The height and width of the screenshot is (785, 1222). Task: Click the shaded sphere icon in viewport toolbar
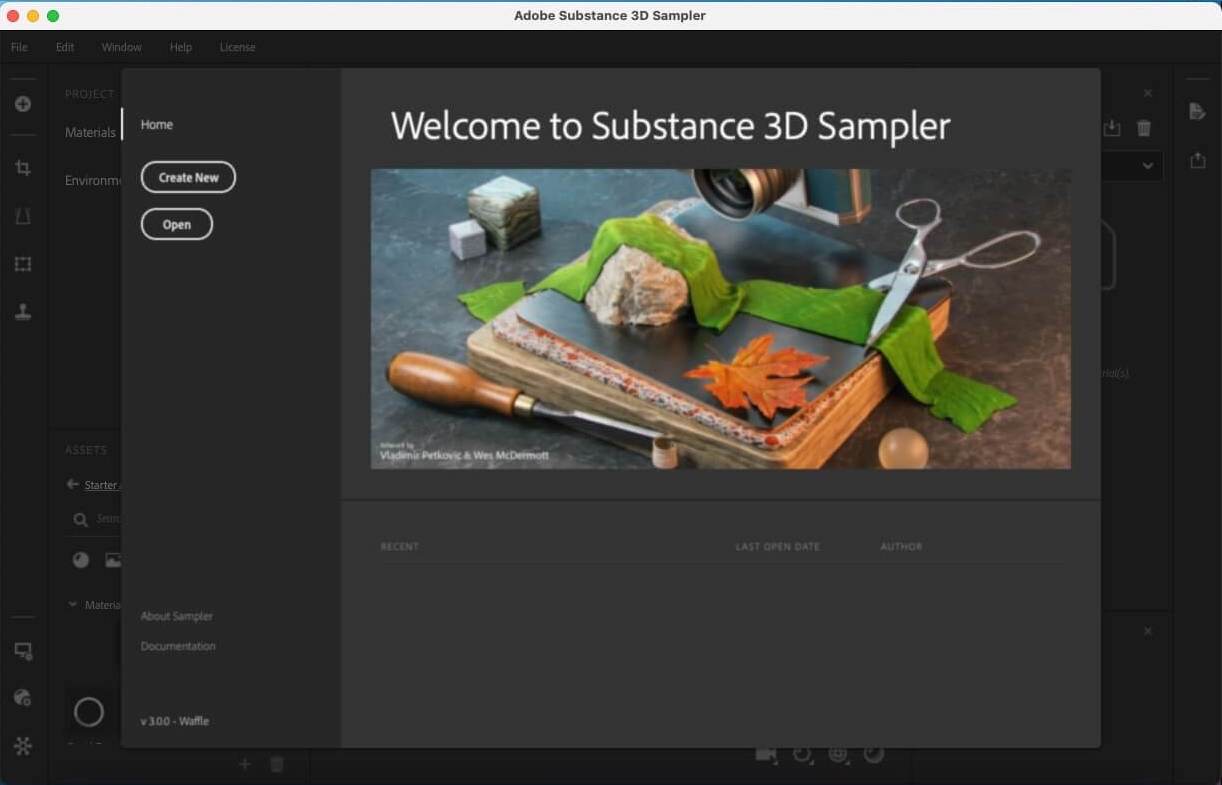click(x=874, y=754)
